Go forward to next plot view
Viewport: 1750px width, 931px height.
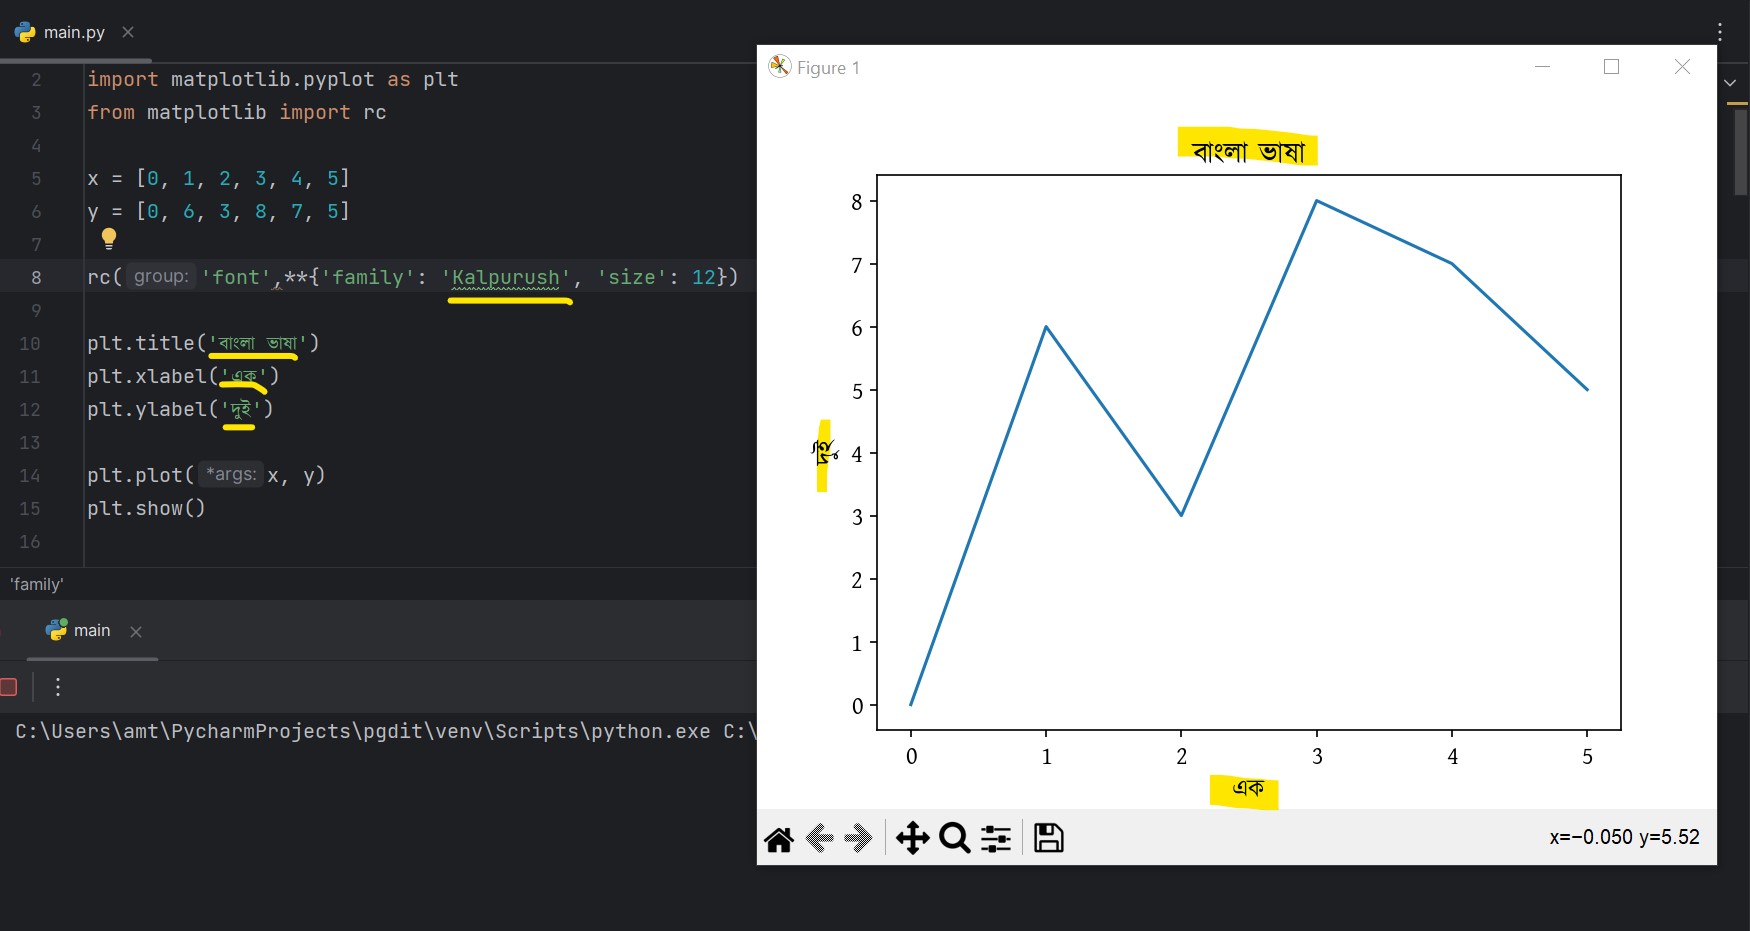[858, 838]
